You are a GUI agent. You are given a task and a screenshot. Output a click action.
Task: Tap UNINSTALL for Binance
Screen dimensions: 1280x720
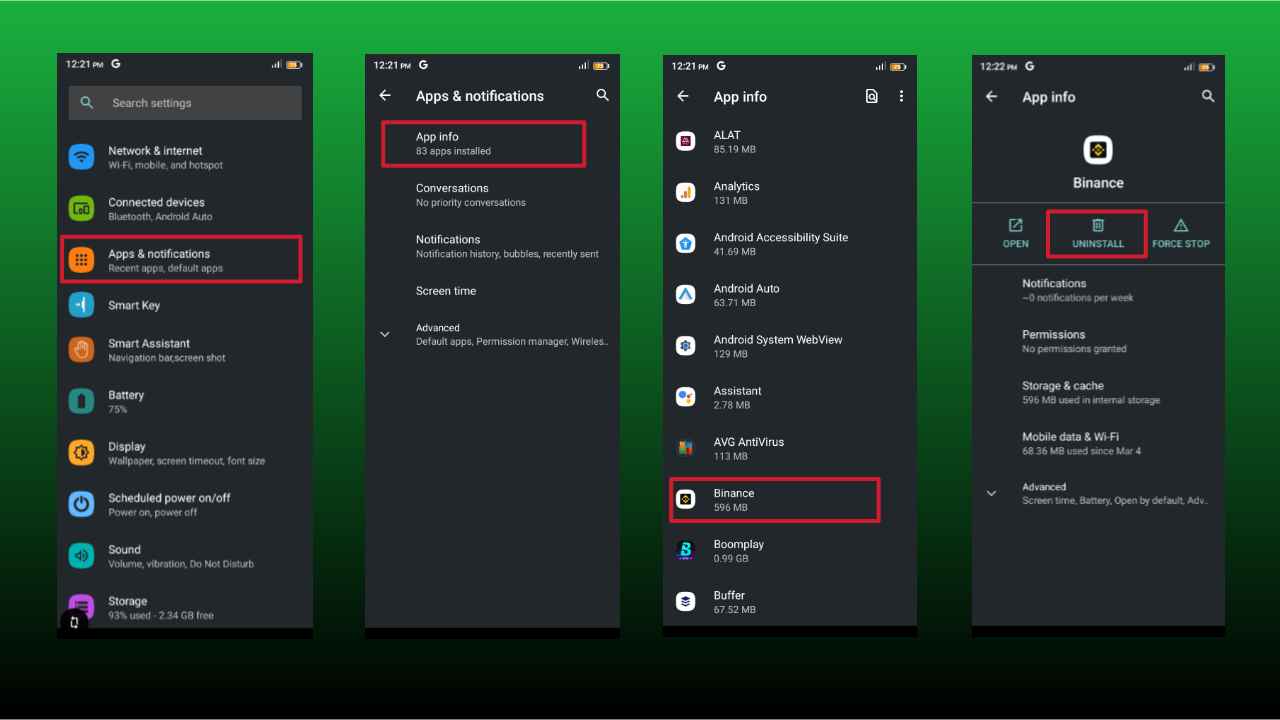[1098, 233]
